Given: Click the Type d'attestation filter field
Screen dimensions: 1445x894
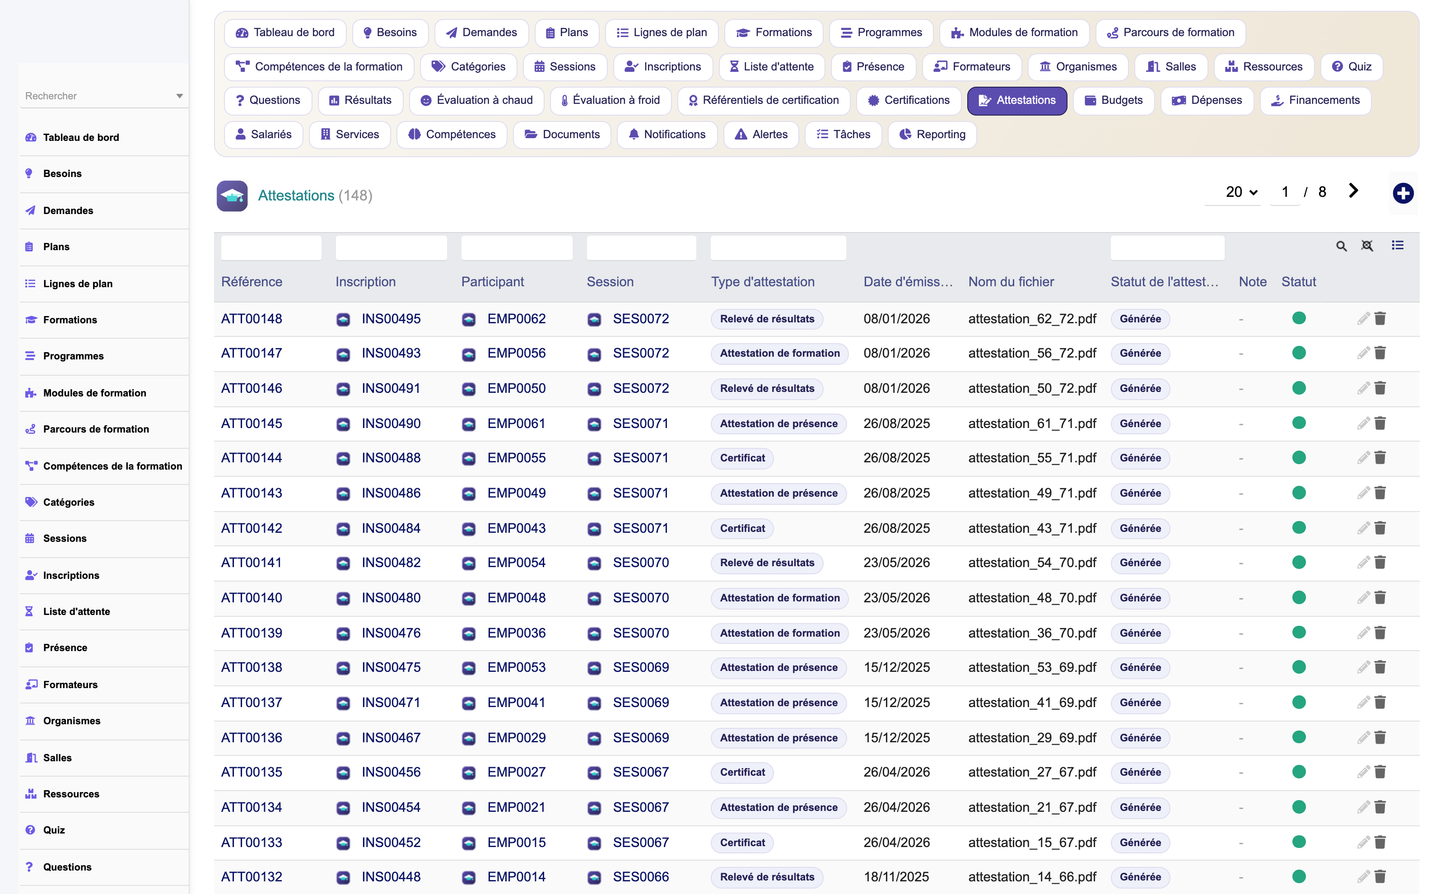Looking at the screenshot, I should pyautogui.click(x=778, y=247).
